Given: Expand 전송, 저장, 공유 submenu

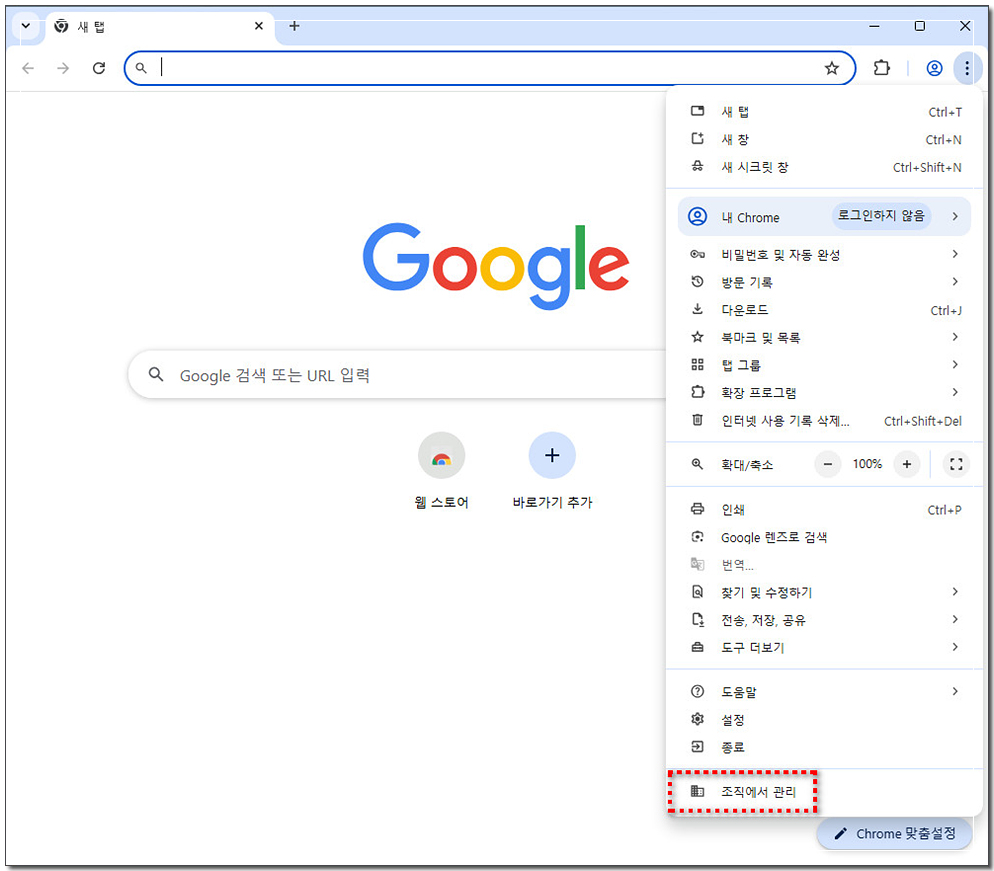Looking at the screenshot, I should pos(825,620).
